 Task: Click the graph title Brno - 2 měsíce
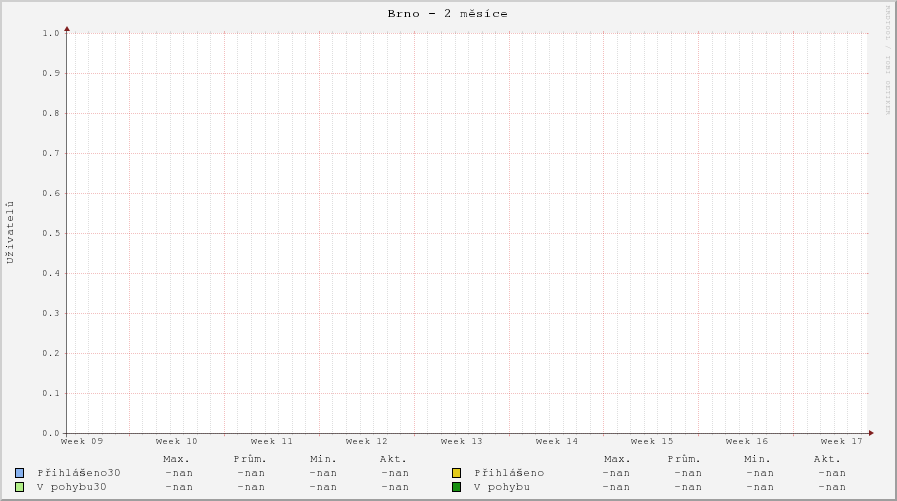447,14
